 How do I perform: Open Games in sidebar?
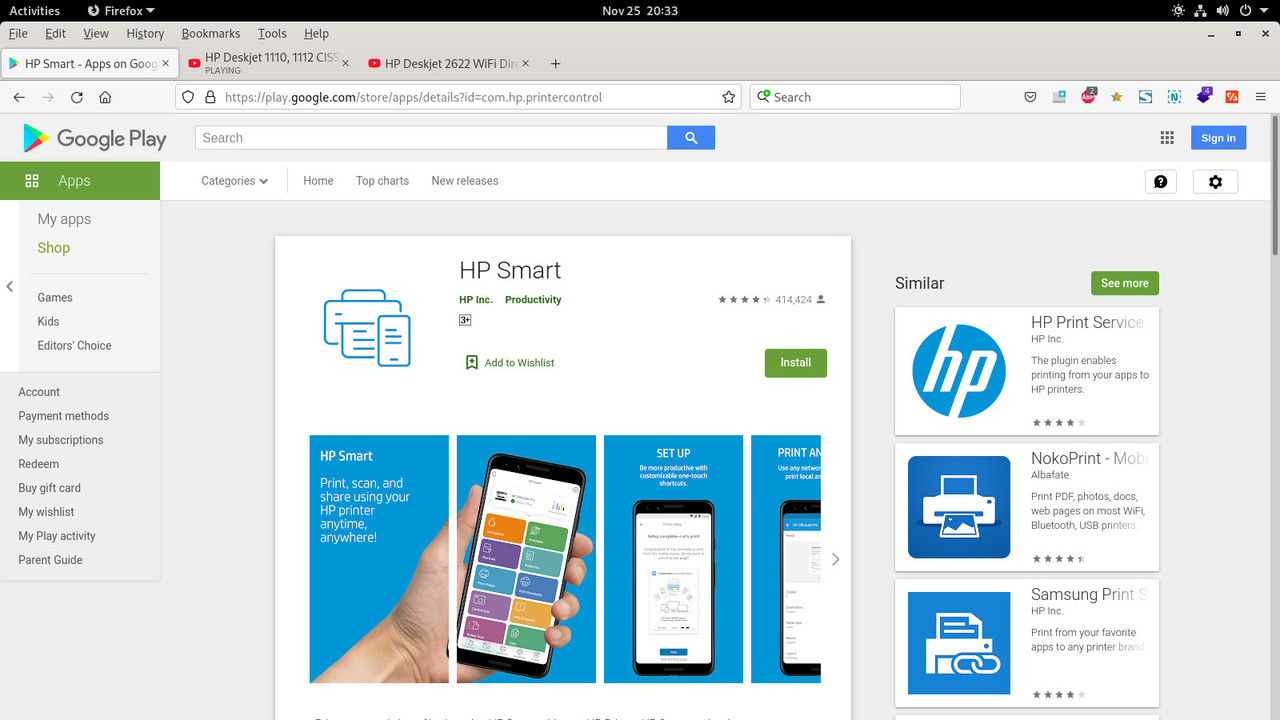click(x=55, y=297)
